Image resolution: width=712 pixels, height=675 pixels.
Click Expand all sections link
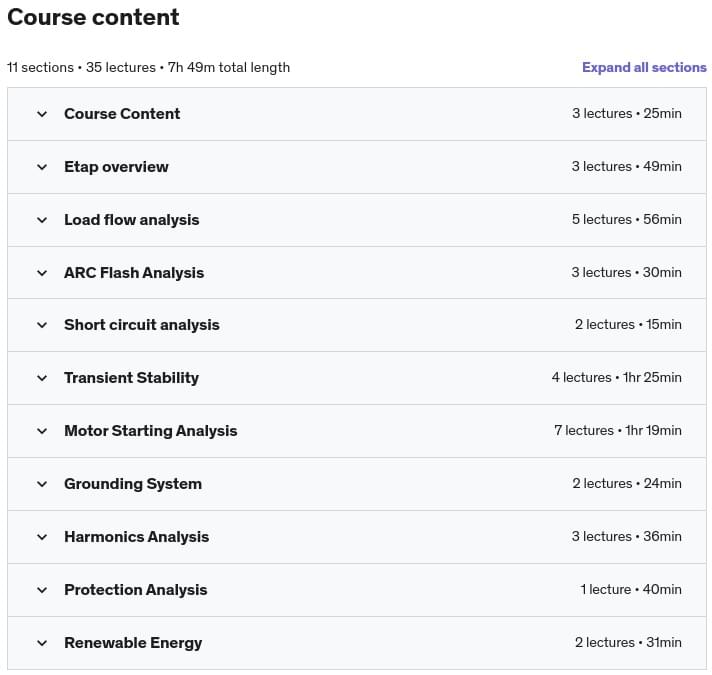[x=644, y=67]
